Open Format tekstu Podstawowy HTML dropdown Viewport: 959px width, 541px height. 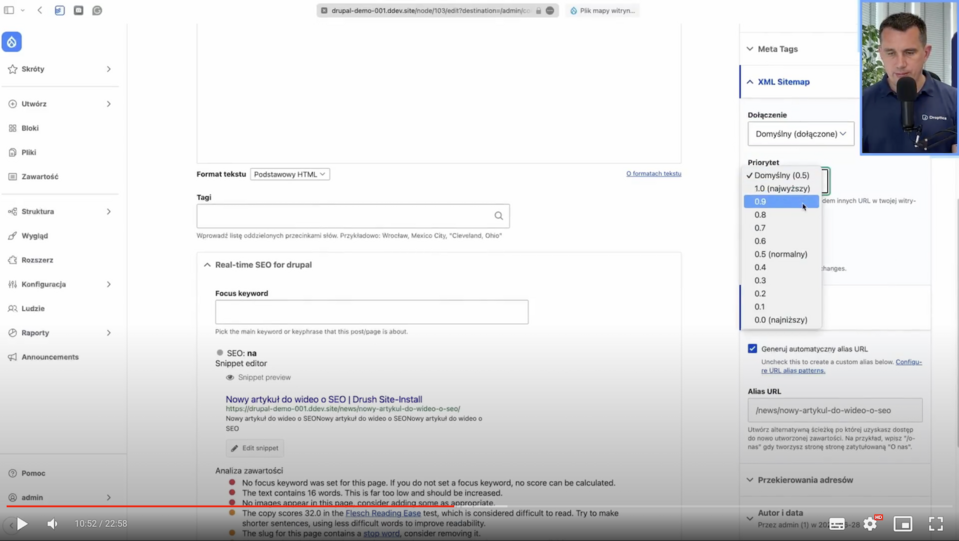(290, 174)
